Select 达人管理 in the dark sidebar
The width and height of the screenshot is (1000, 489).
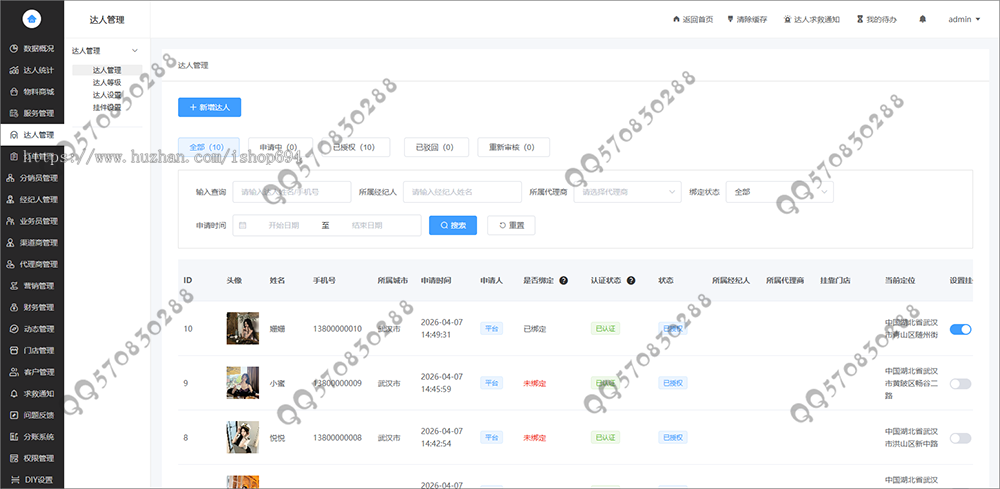(x=32, y=135)
